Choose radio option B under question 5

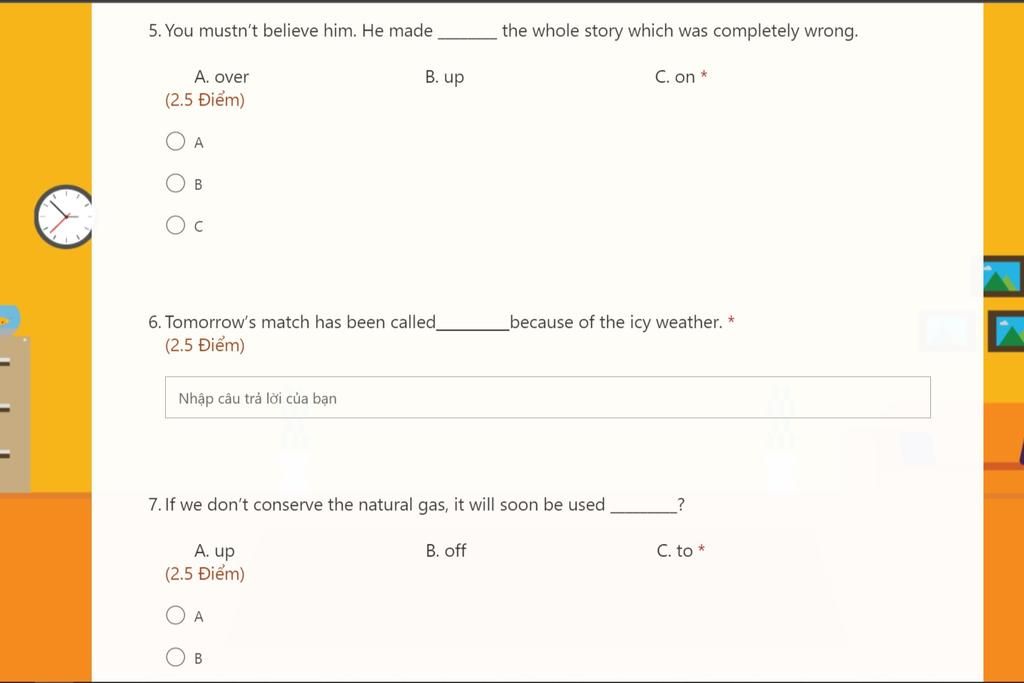[176, 183]
